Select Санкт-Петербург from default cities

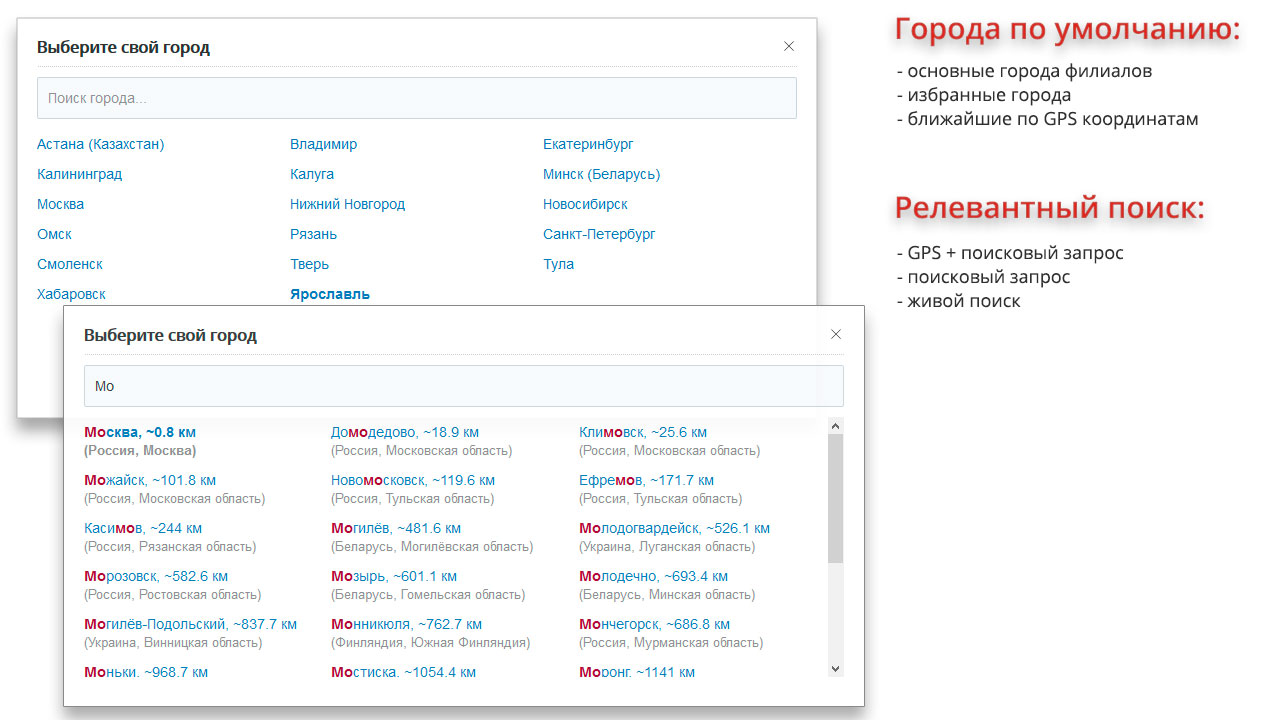coord(599,234)
